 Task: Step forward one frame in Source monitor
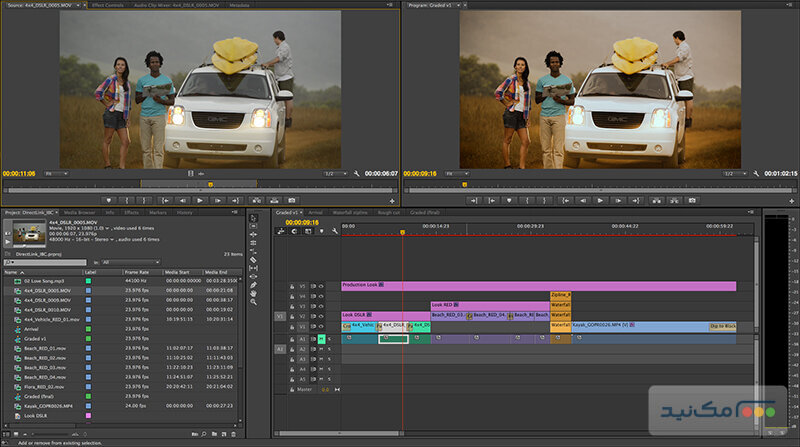coord(218,201)
